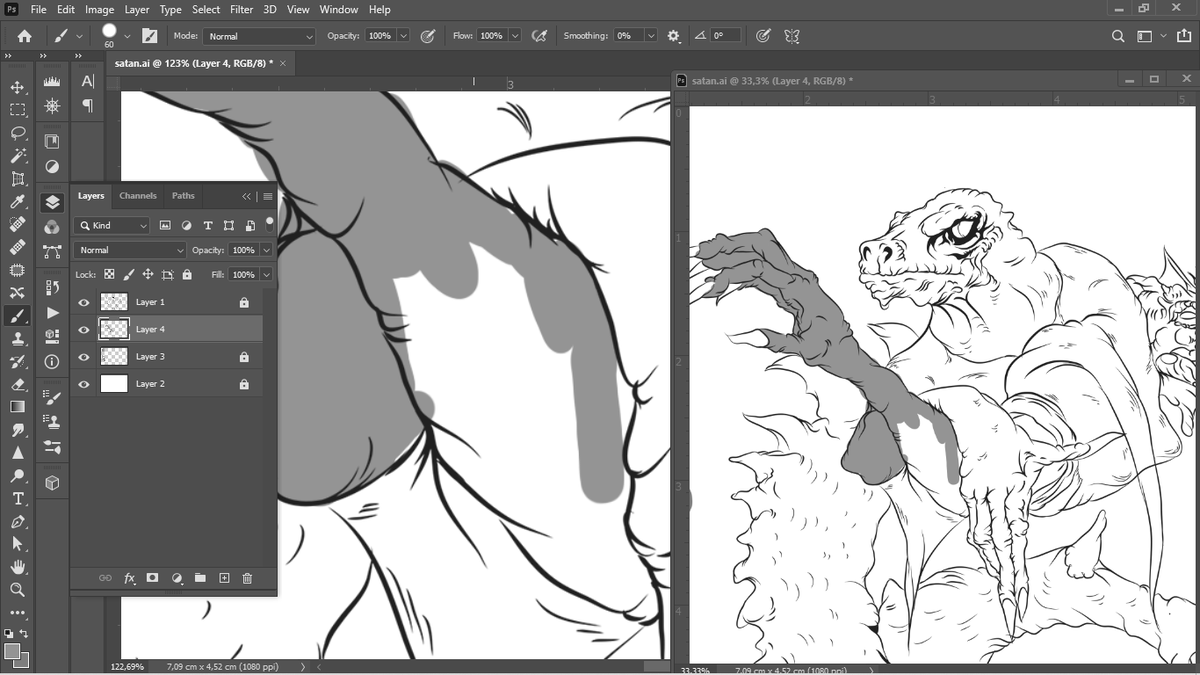This screenshot has height=675, width=1200.
Task: Add layer style with fx icon
Action: point(129,578)
